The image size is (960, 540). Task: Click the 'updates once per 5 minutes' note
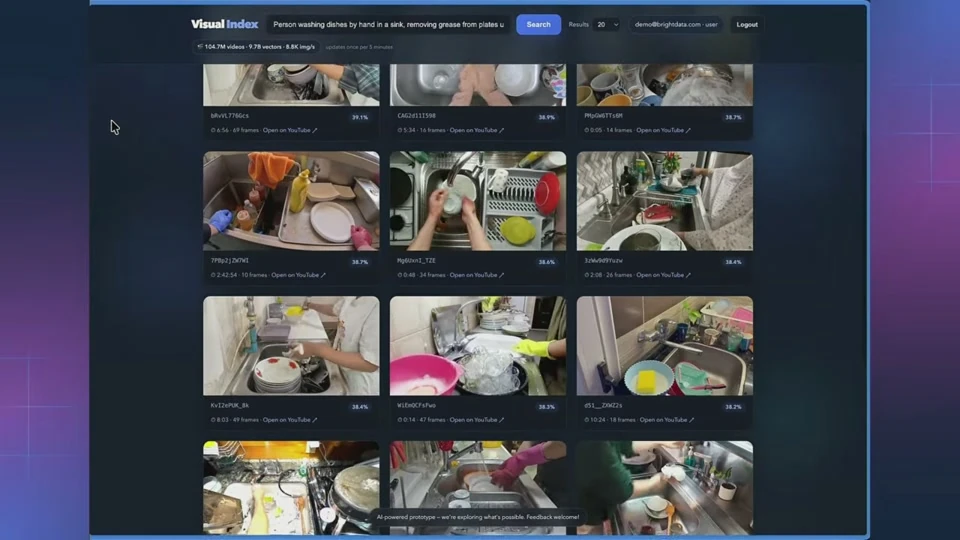click(x=359, y=47)
